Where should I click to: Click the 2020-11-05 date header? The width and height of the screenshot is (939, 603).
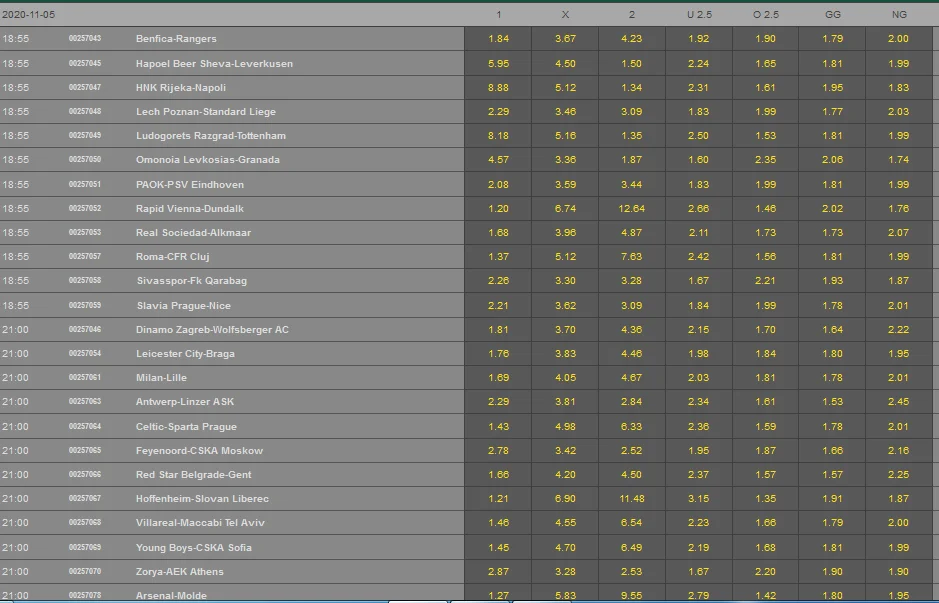tap(27, 14)
